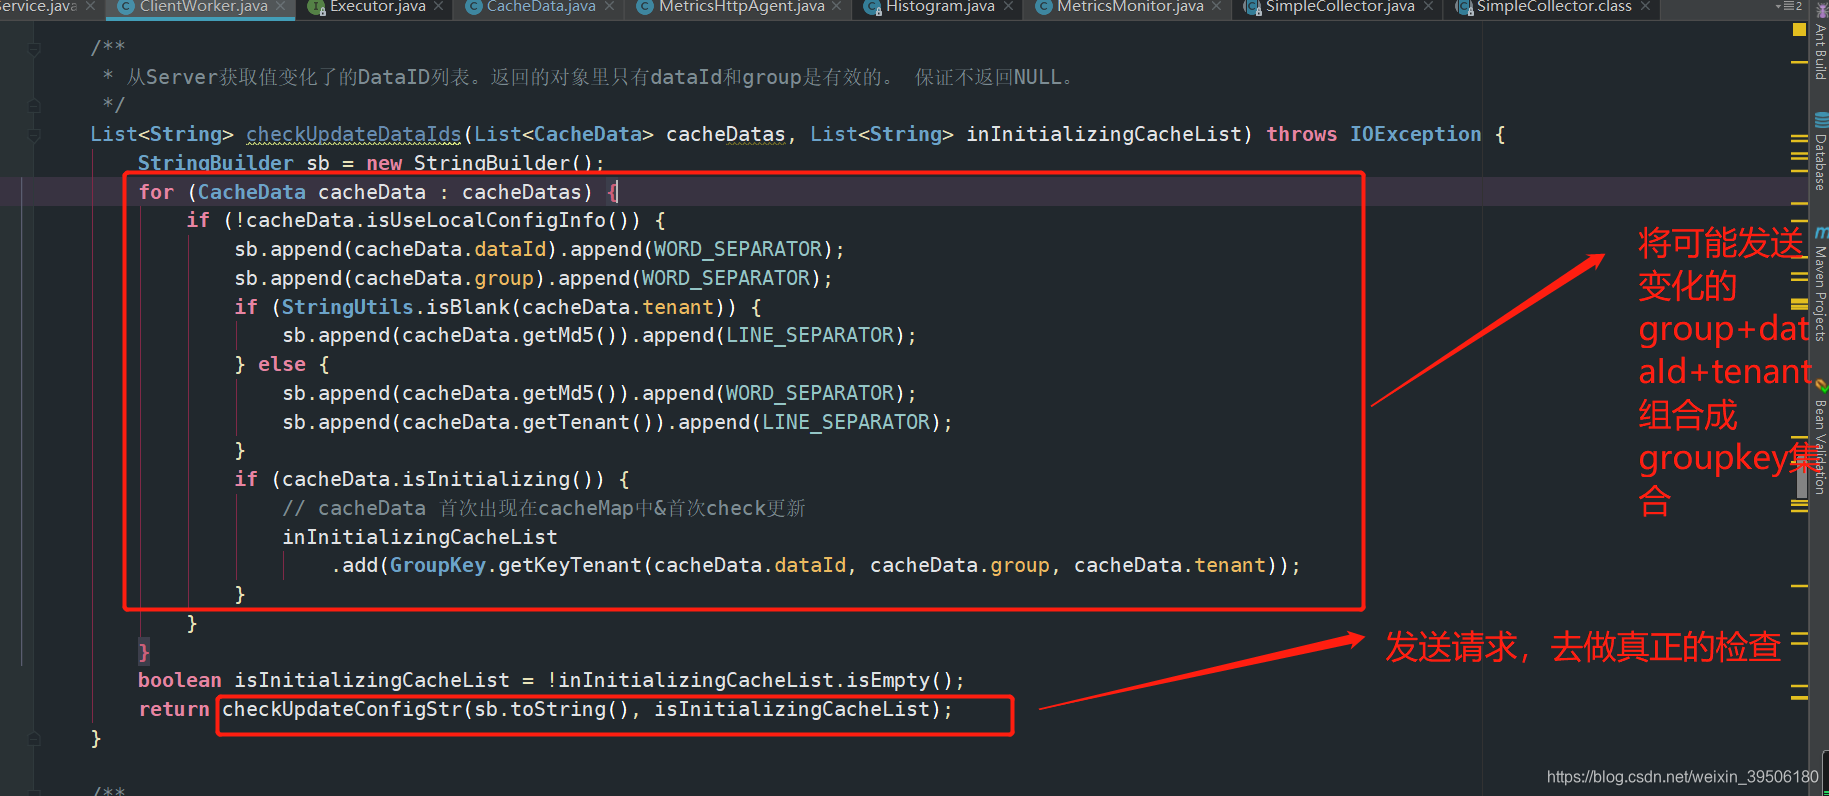The width and height of the screenshot is (1829, 796).
Task: Click the yellow inspection status indicator
Action: coord(1799,30)
